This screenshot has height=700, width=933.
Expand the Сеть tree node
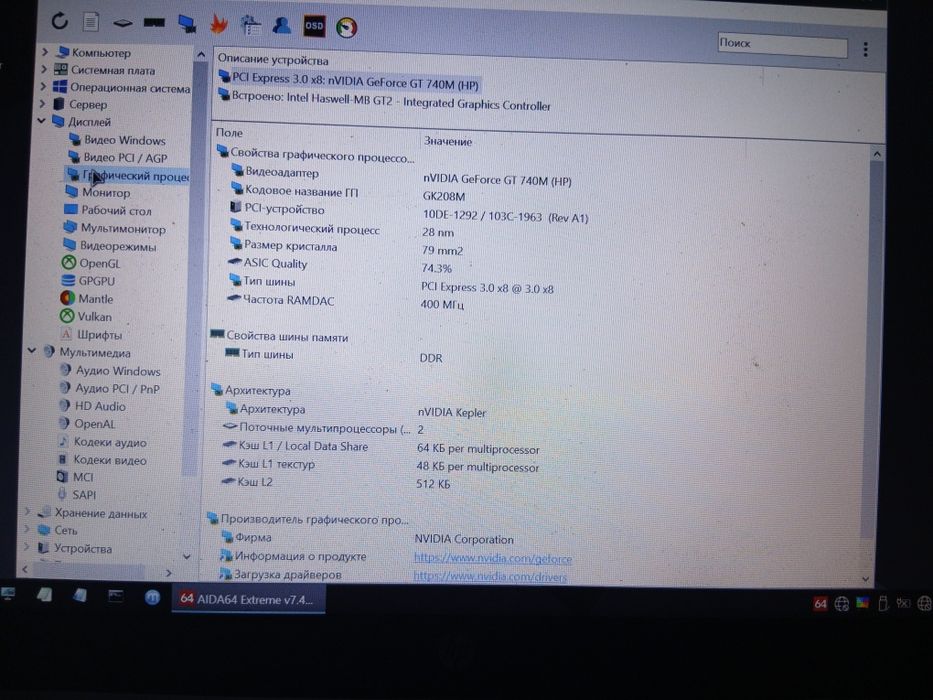pos(27,529)
